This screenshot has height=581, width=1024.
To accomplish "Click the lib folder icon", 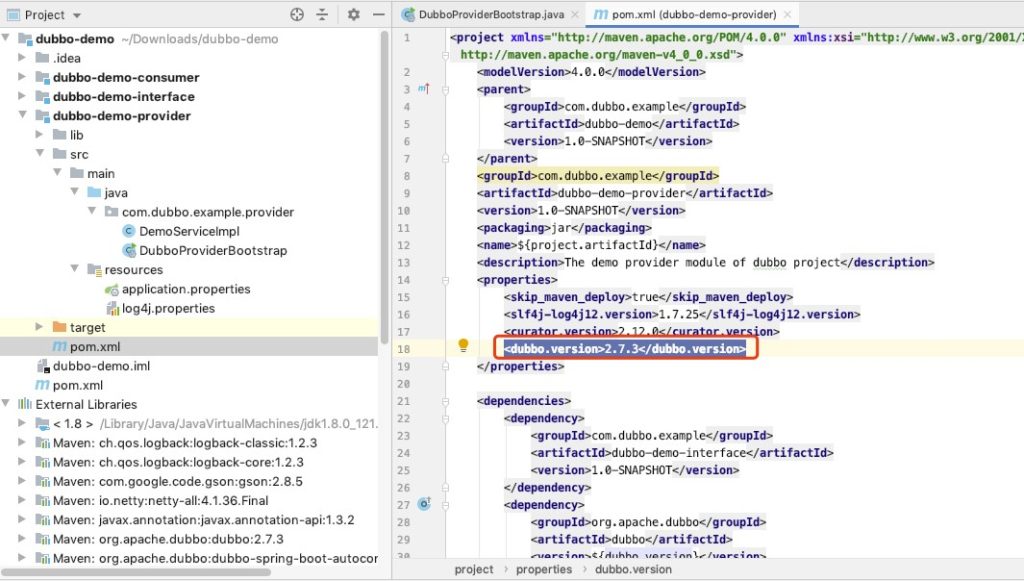I will (59, 134).
